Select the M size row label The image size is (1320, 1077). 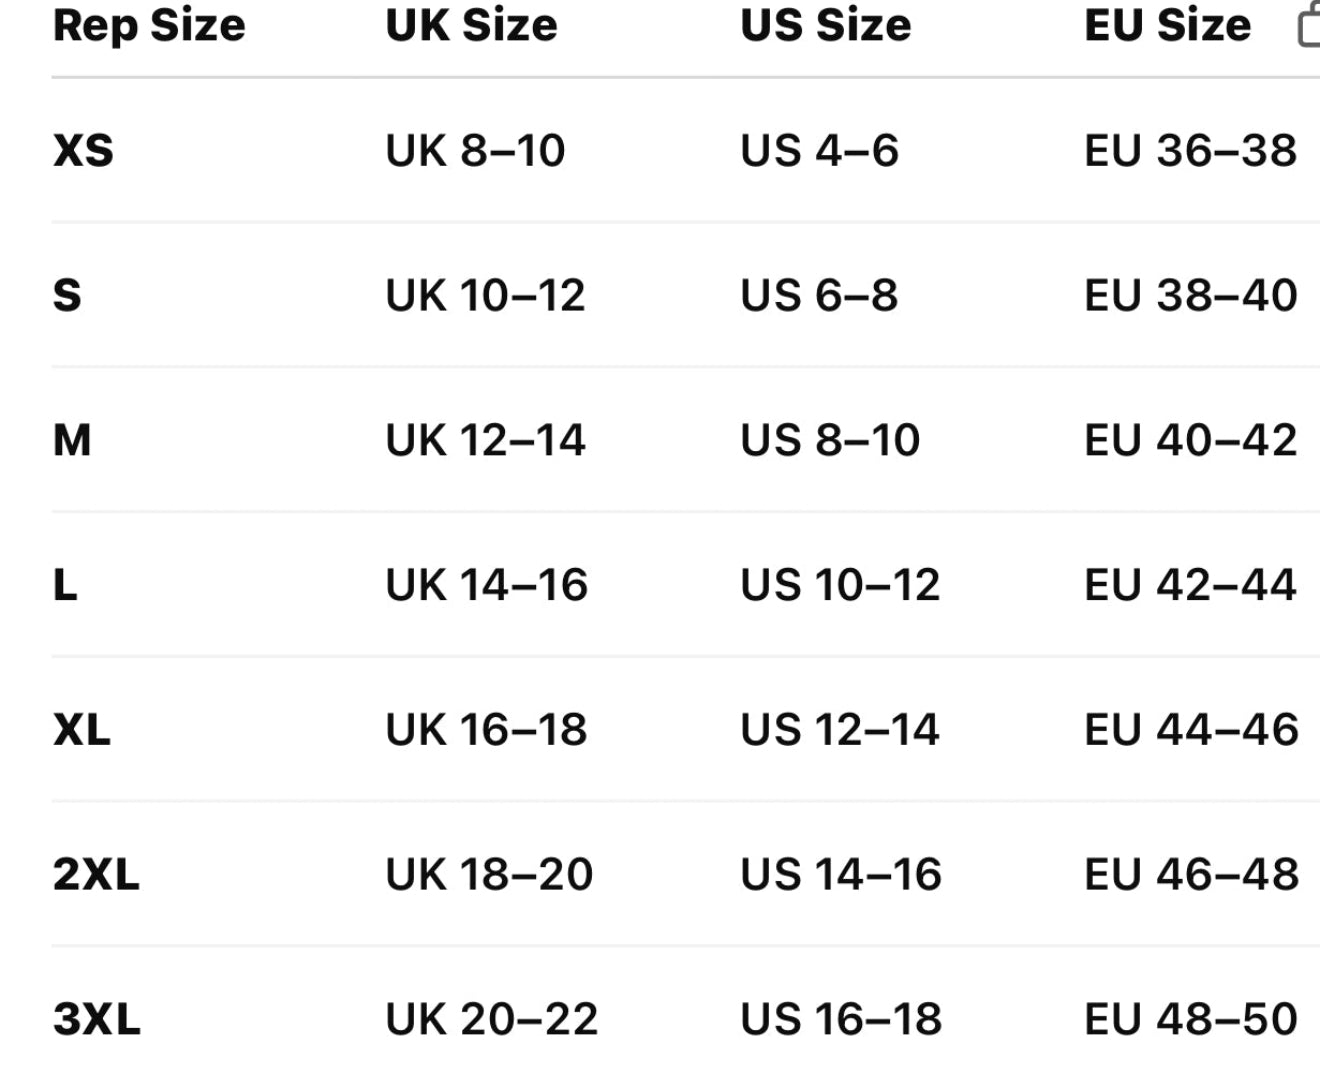[72, 441]
